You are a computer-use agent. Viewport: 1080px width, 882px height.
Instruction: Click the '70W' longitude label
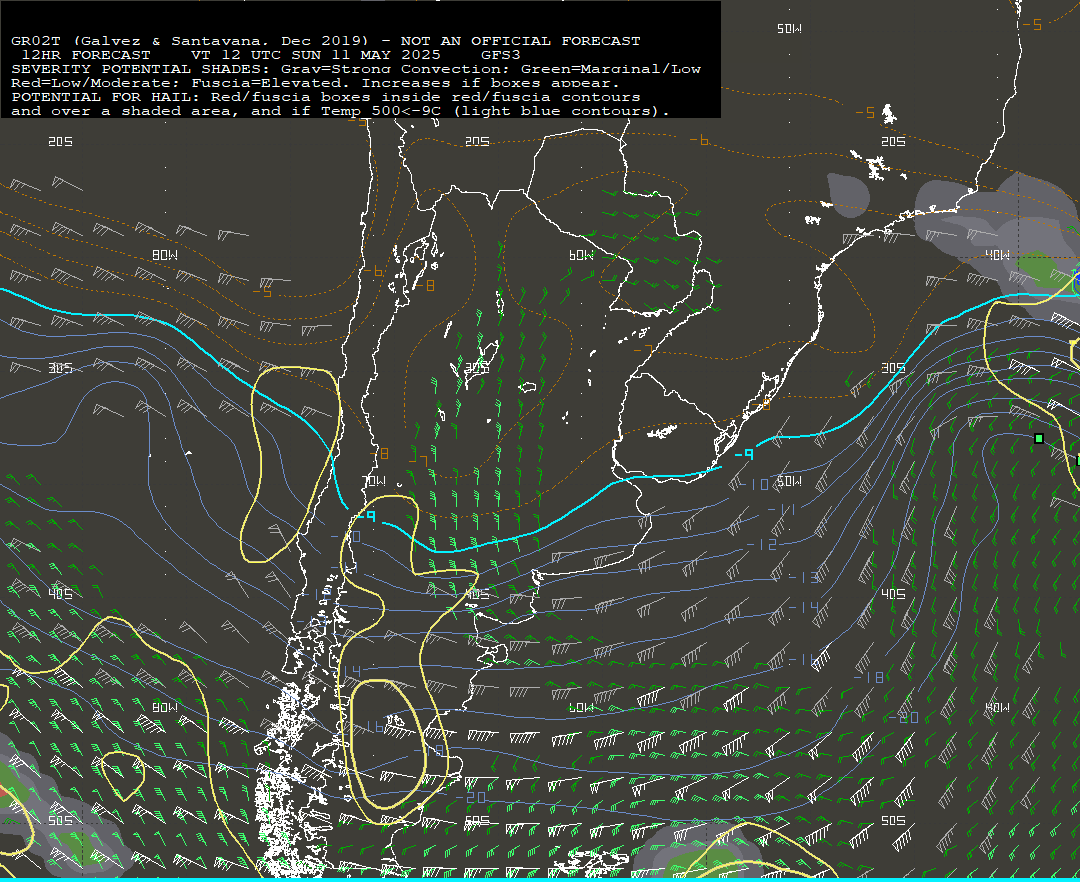(373, 481)
